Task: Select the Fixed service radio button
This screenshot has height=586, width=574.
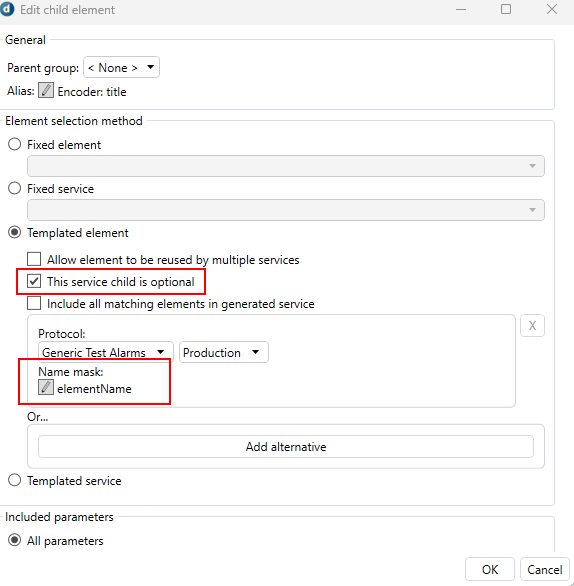Action: (x=15, y=188)
